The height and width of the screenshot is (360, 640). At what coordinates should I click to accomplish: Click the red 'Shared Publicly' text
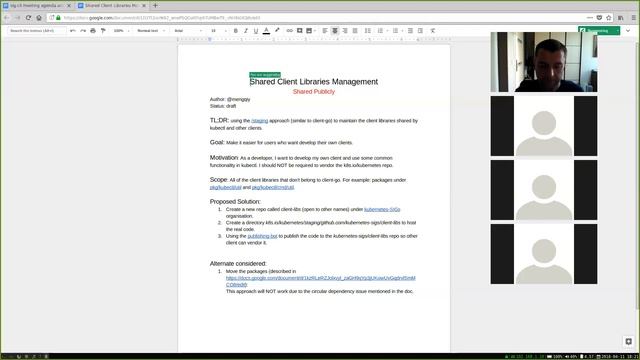pyautogui.click(x=313, y=92)
